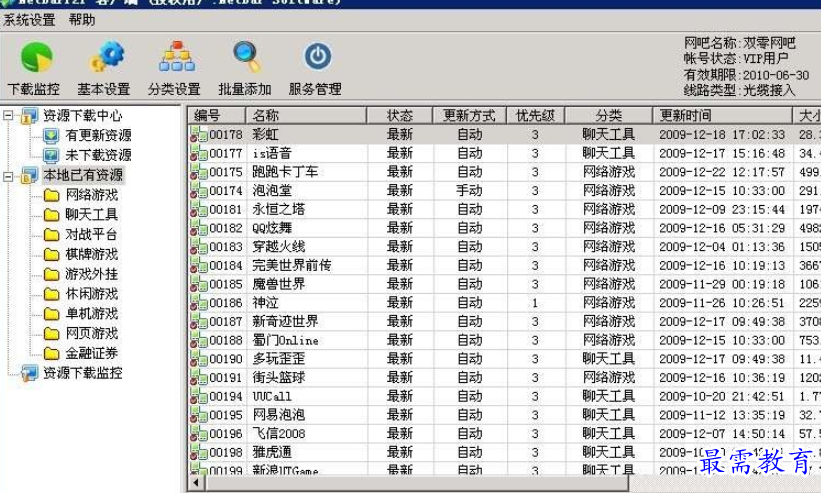This screenshot has height=493, width=821.
Task: Collapse the 资源下载中心 tree node
Action: (x=8, y=115)
